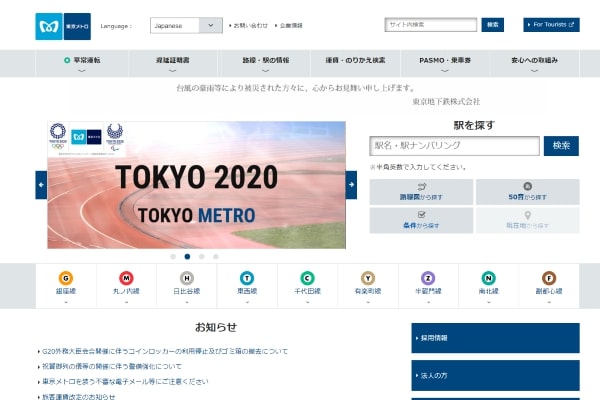Select the Hibiya Line H circle icon
This screenshot has height=400, width=600.
[x=187, y=278]
